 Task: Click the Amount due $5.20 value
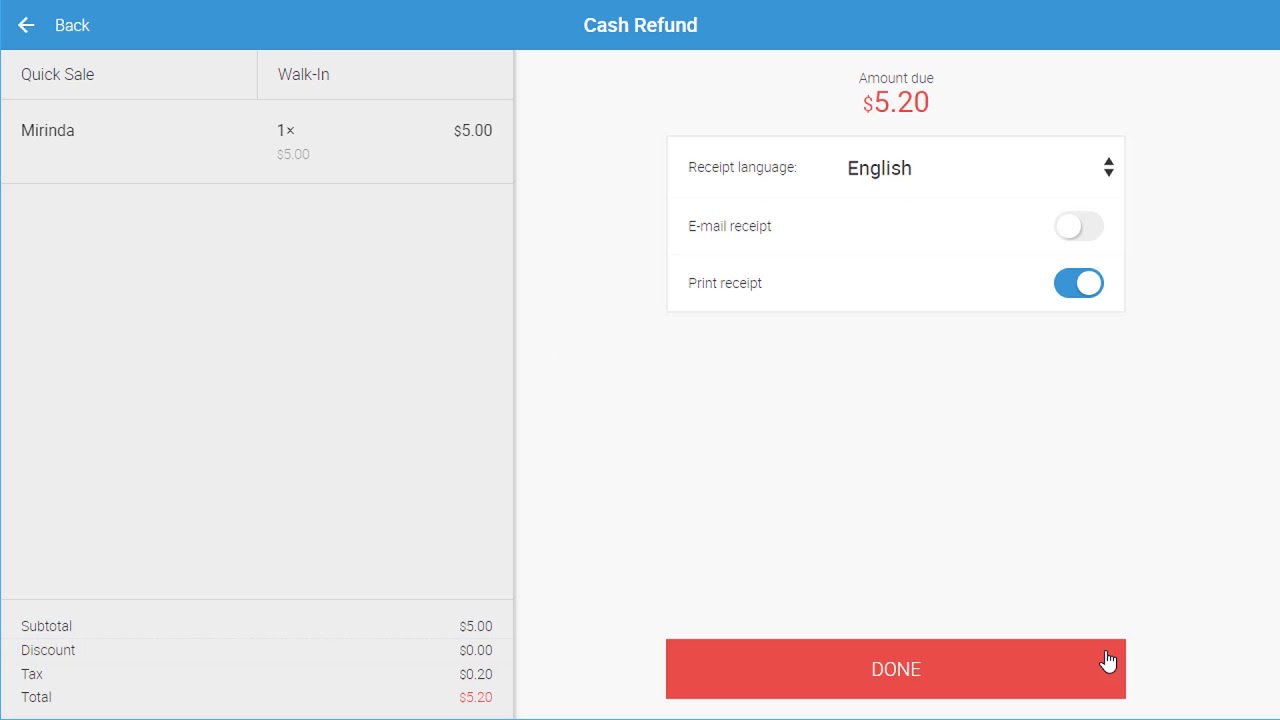click(896, 102)
